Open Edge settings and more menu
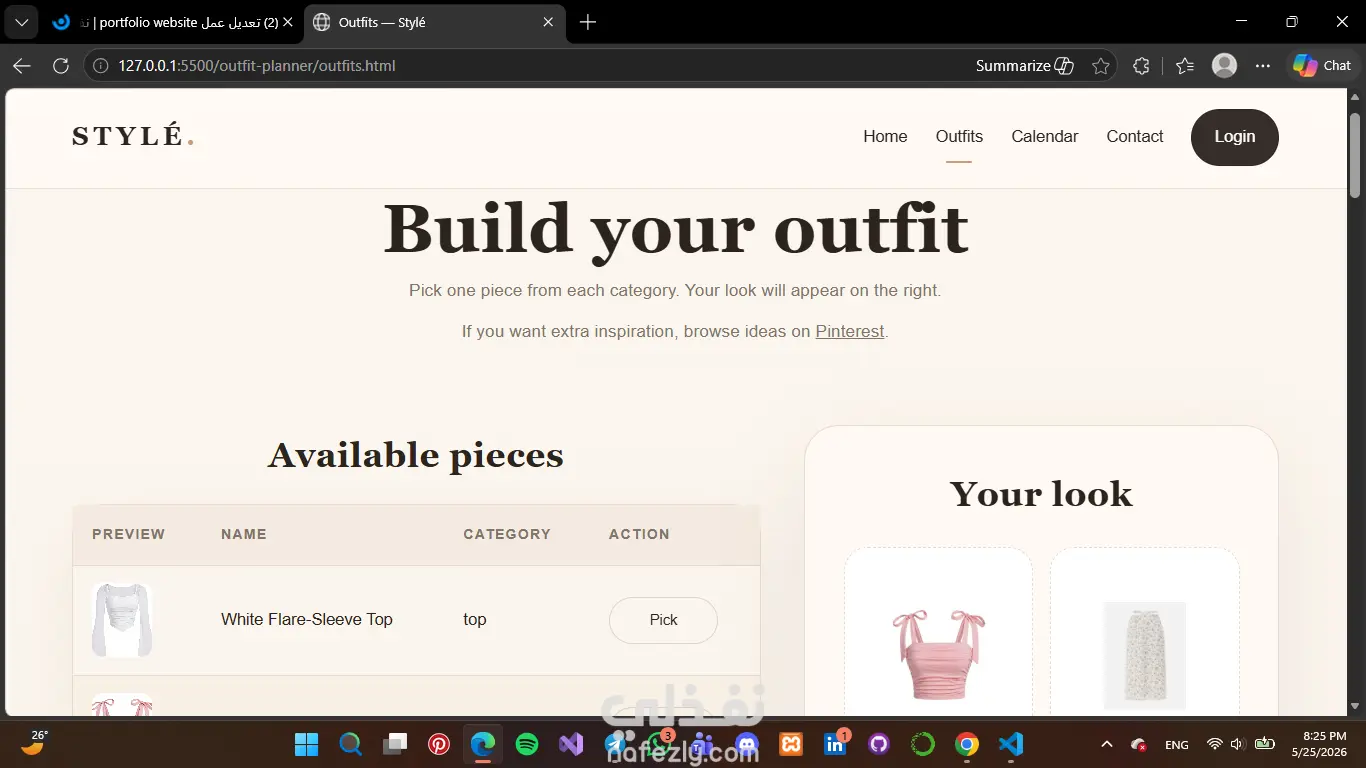Image resolution: width=1366 pixels, height=768 pixels. coord(1263,66)
